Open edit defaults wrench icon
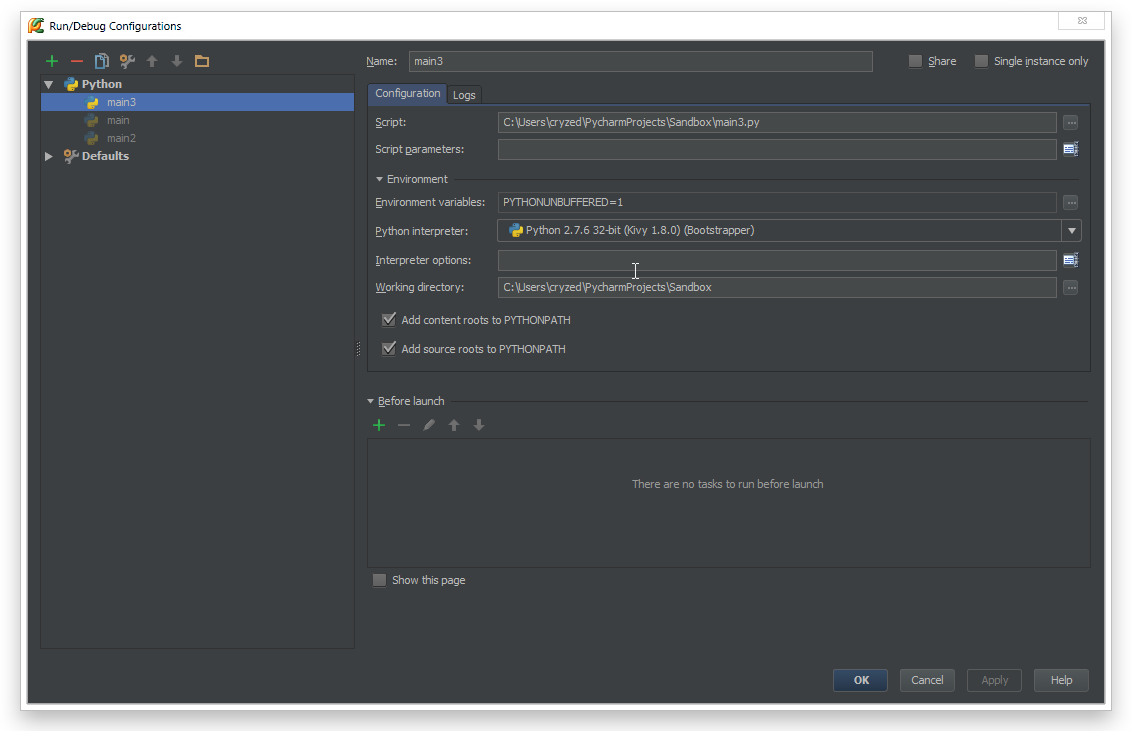Image resolution: width=1132 pixels, height=731 pixels. coord(127,61)
